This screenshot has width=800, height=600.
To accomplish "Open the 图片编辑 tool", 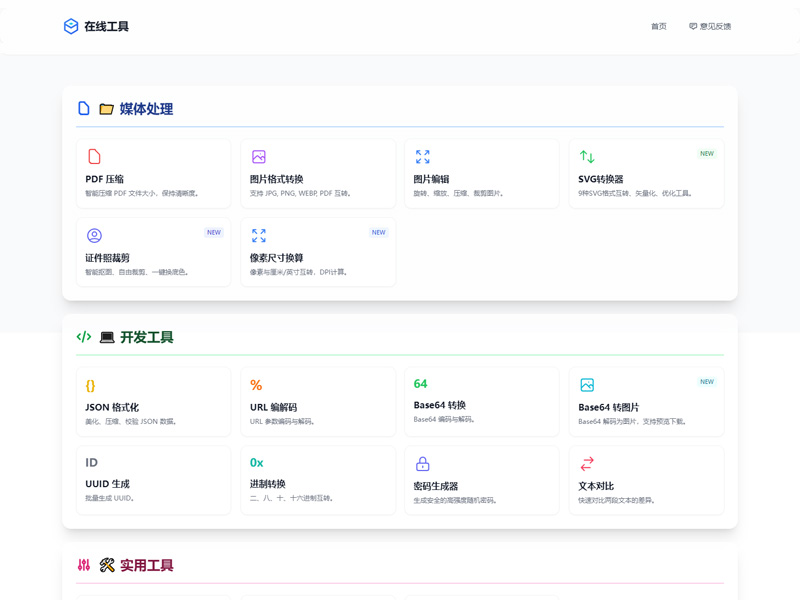I will pos(482,173).
